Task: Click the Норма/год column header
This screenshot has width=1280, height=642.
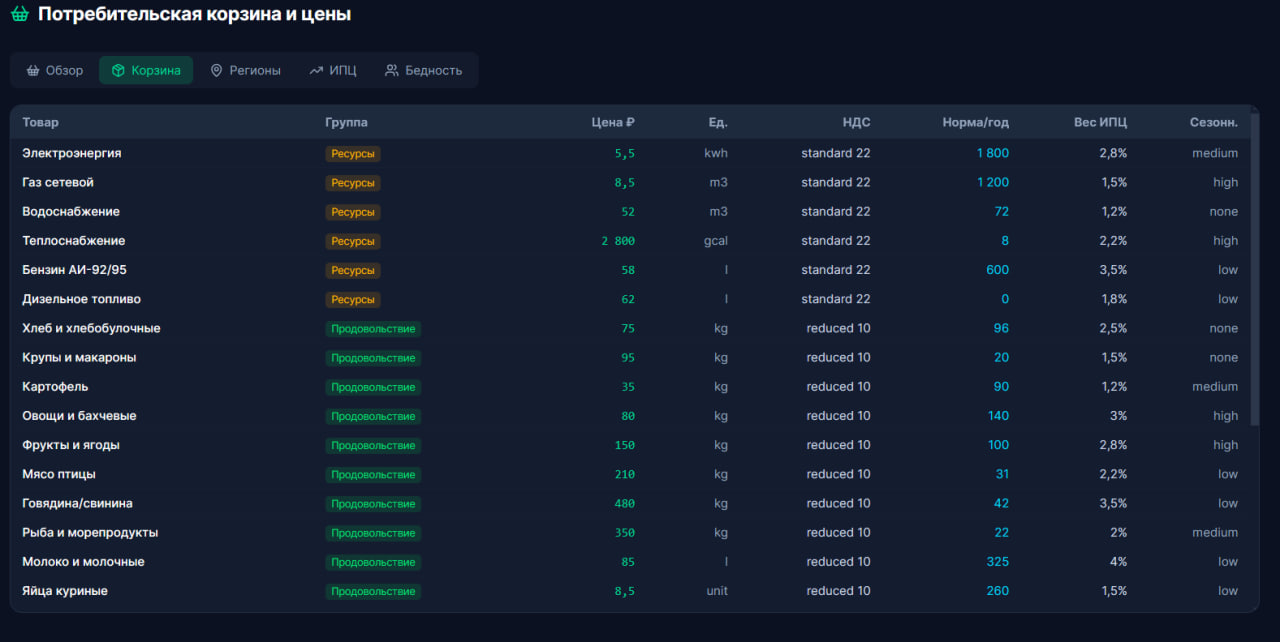Action: pos(976,123)
